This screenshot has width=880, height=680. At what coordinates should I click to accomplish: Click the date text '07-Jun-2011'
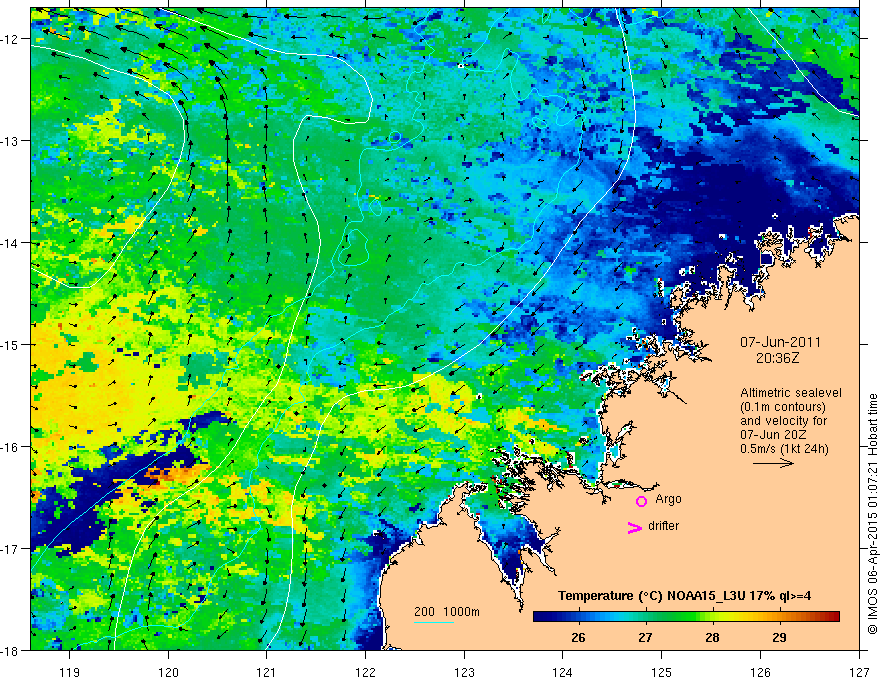click(780, 342)
